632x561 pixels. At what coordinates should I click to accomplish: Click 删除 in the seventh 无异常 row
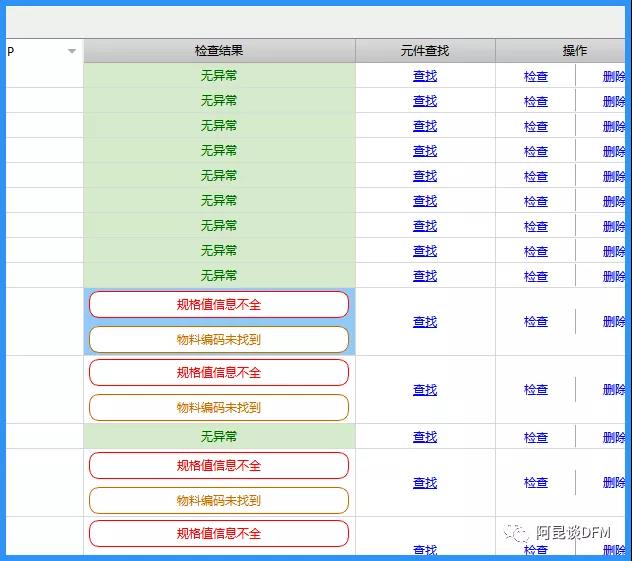click(614, 226)
